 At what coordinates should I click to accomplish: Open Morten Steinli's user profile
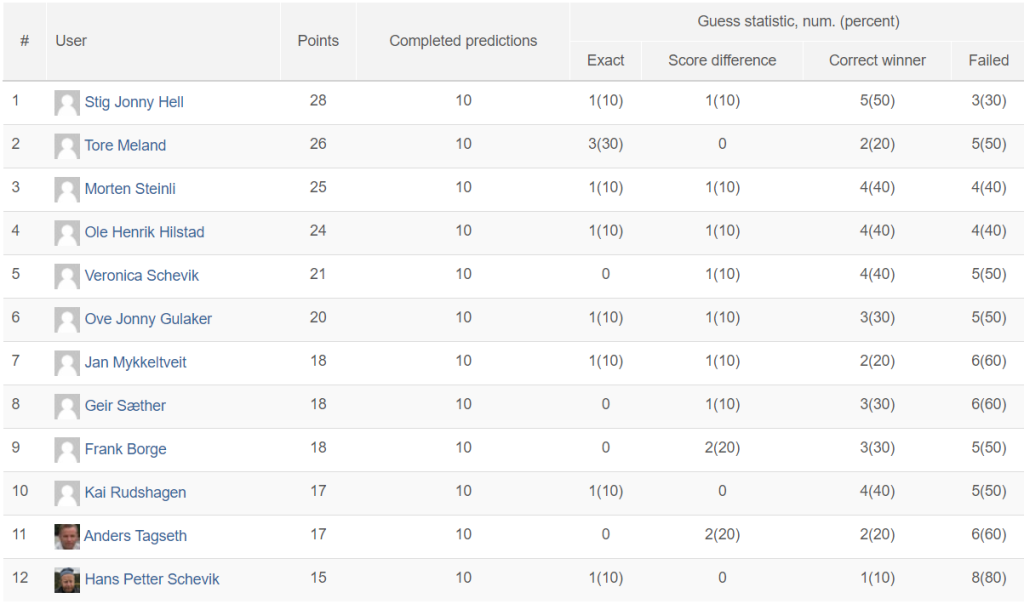(x=130, y=189)
